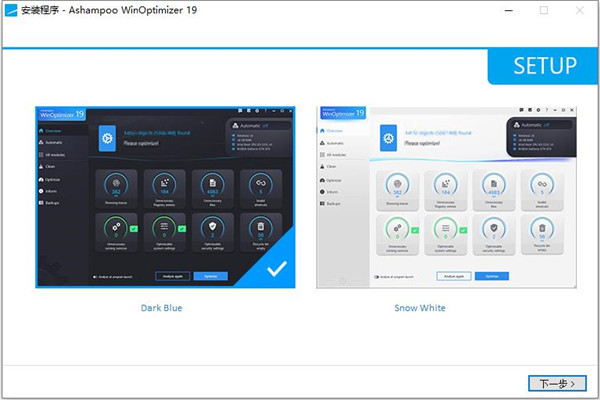Toggle Analyze at program launch in the Snow White preview
Image resolution: width=600 pixels, height=400 pixels.
377,277
